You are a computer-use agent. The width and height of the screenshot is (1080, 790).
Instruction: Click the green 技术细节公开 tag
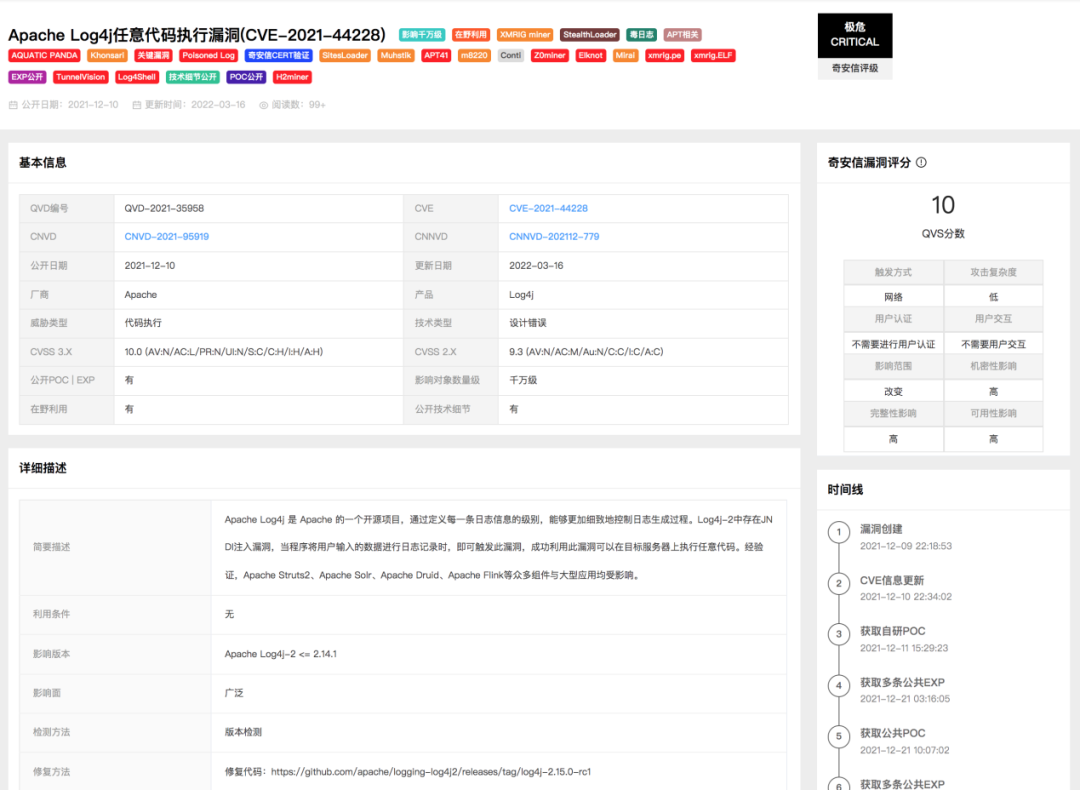193,77
